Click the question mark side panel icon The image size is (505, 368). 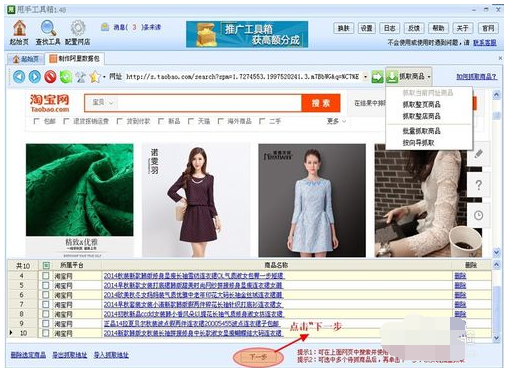(478, 185)
